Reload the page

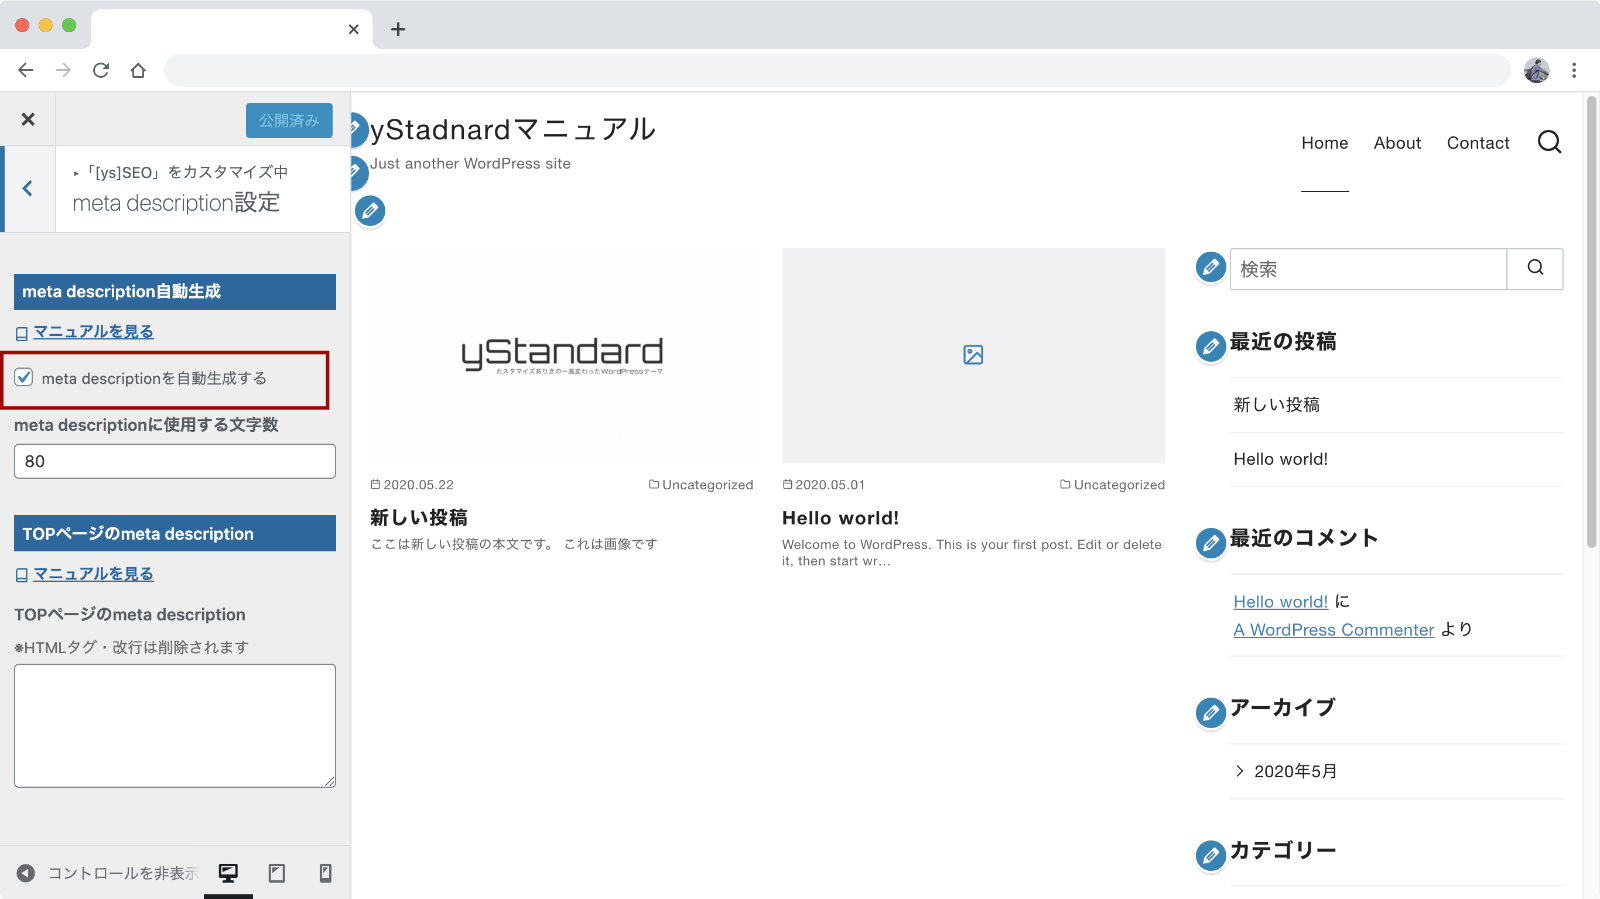[101, 70]
